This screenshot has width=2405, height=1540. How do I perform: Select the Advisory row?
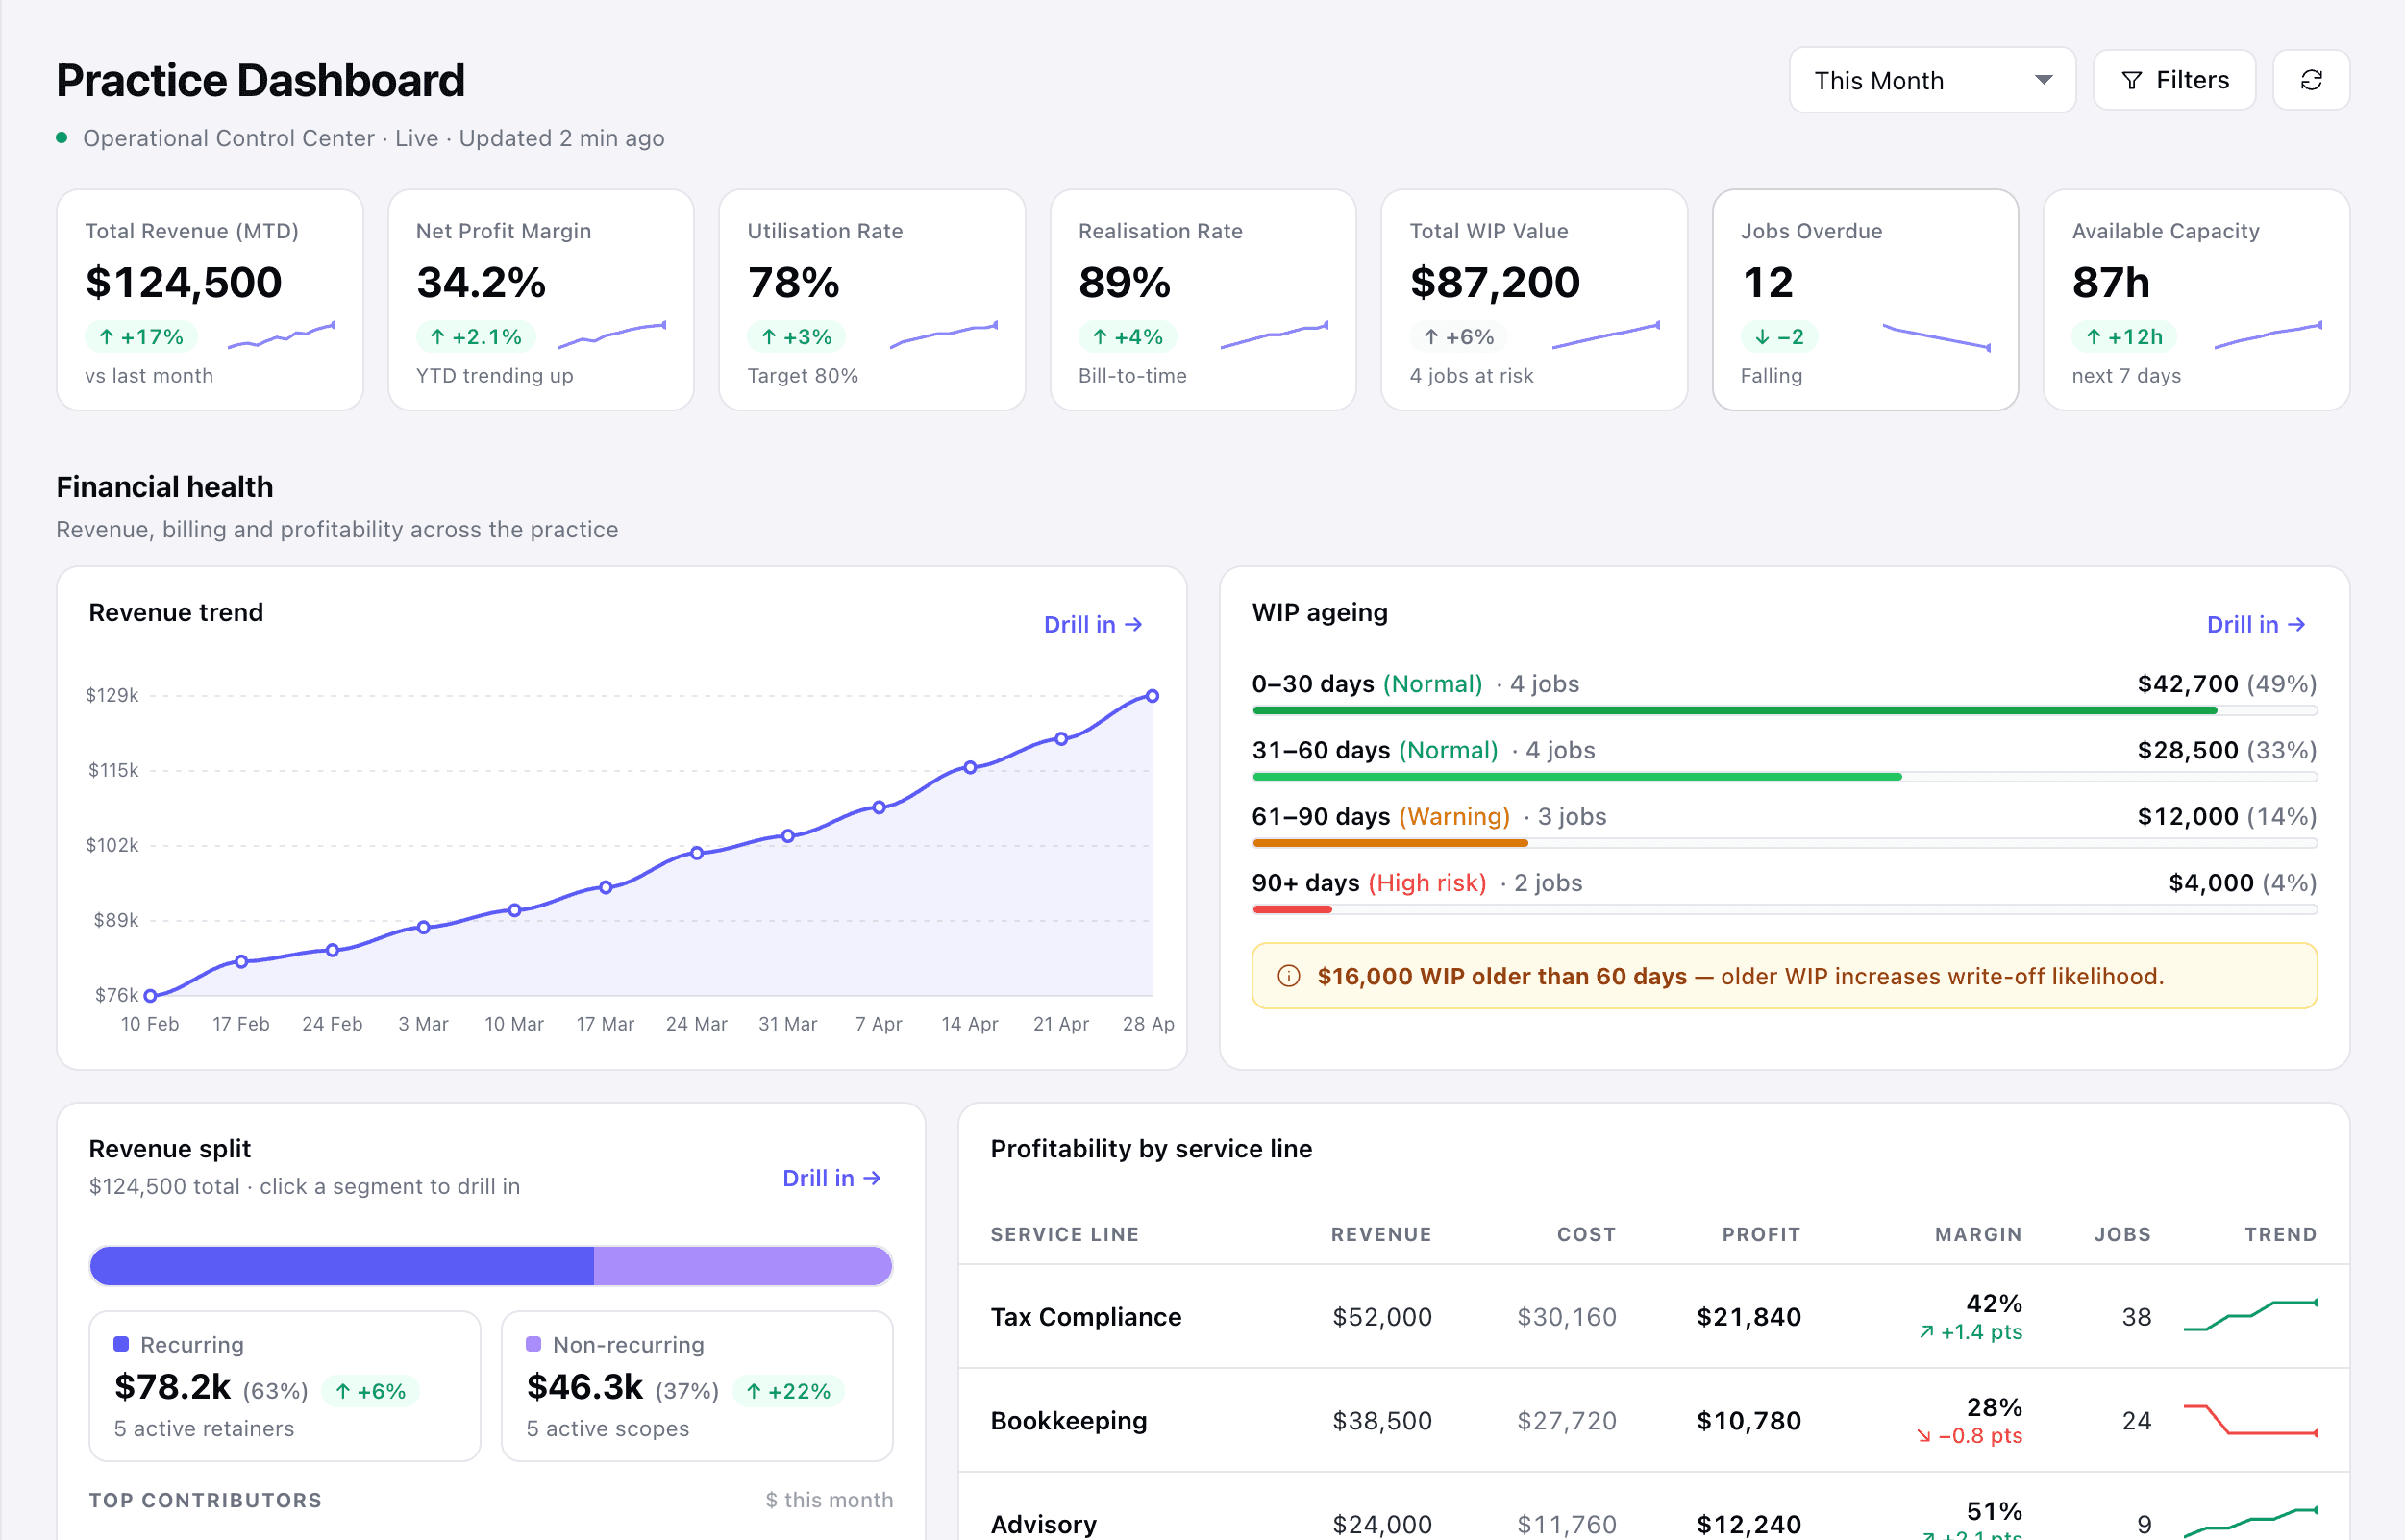(1654, 1508)
